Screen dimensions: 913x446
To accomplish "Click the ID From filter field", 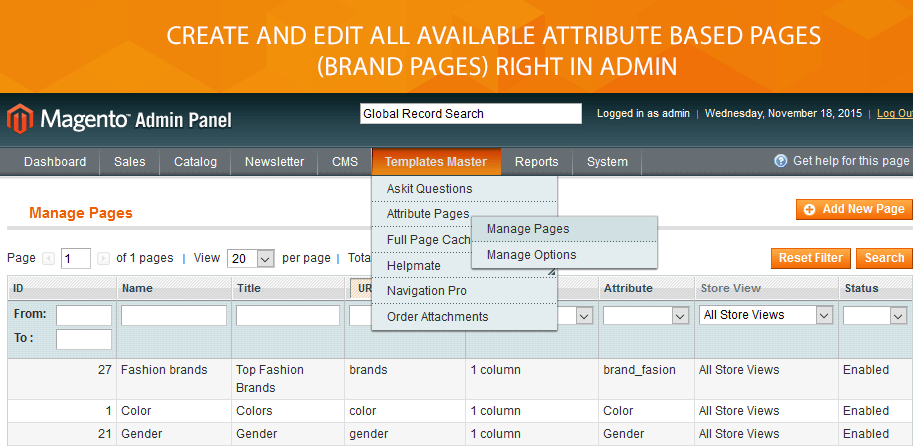I will (x=84, y=316).
